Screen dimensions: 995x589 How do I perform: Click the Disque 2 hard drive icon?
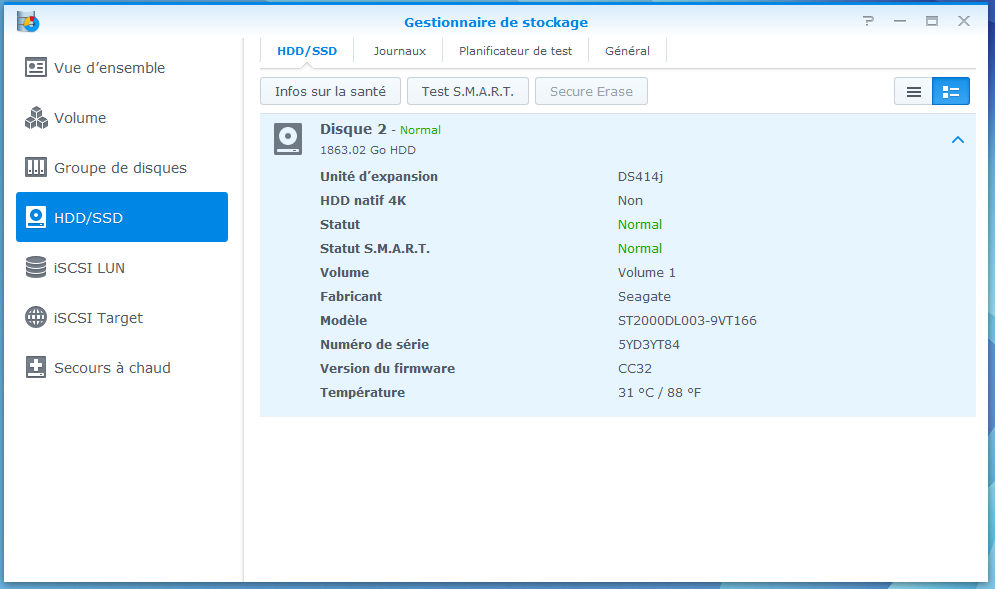click(x=288, y=139)
